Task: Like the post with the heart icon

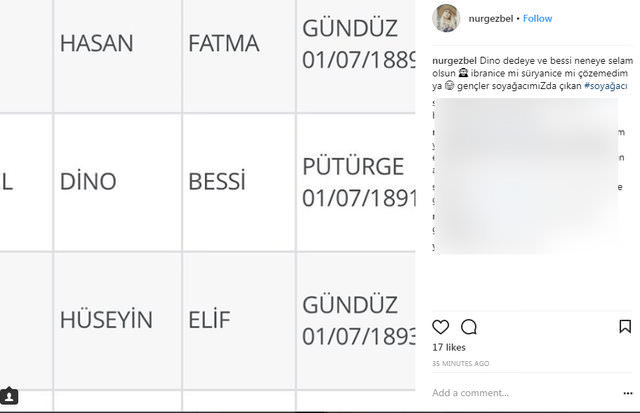Action: (x=440, y=327)
